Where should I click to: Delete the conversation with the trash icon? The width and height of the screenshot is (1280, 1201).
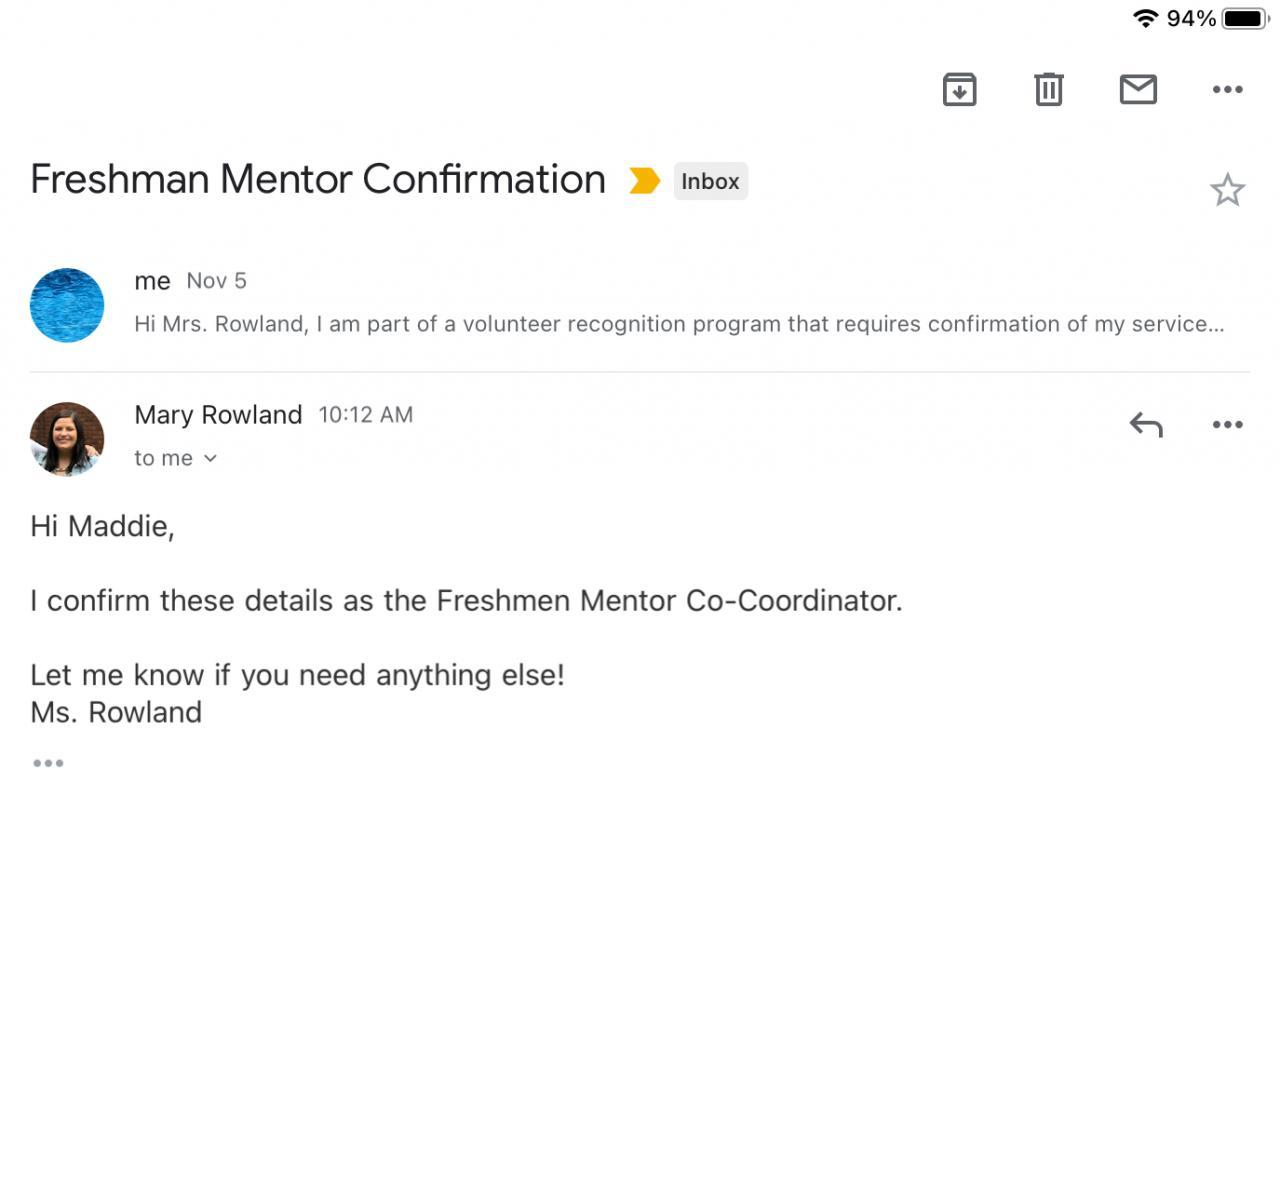(x=1048, y=90)
